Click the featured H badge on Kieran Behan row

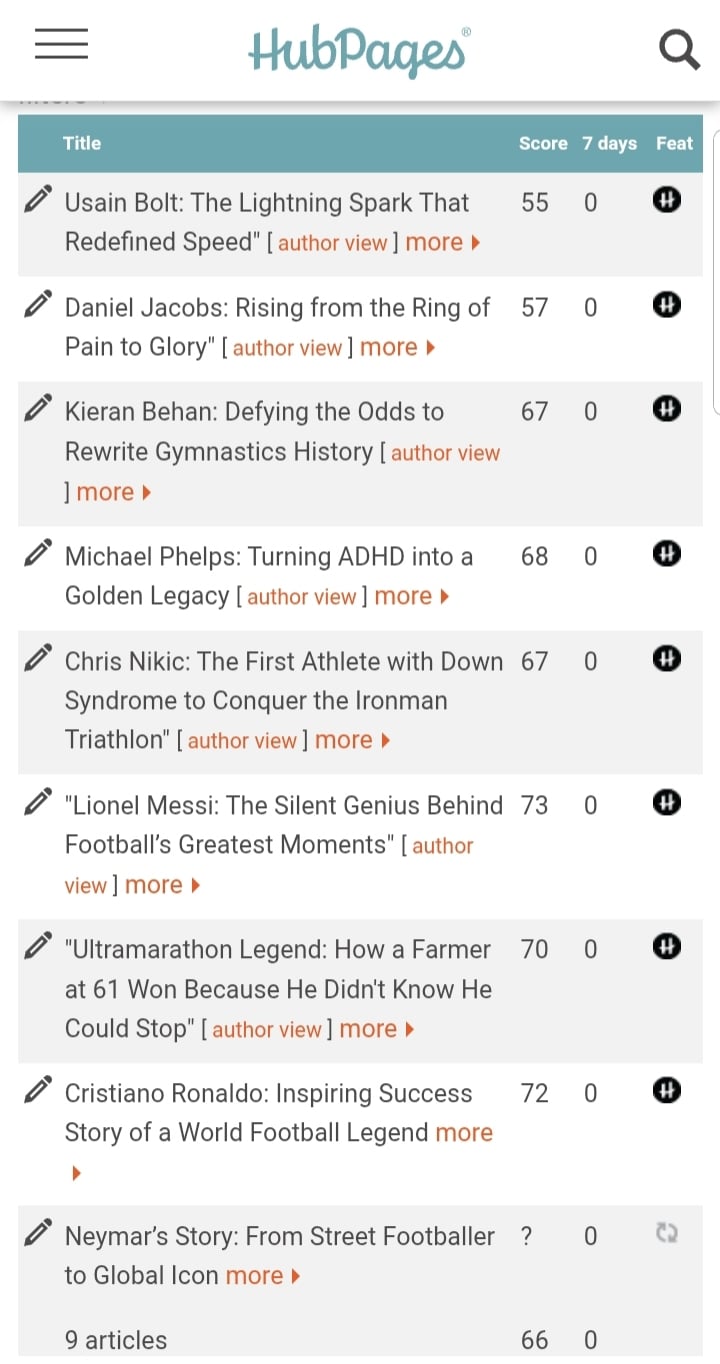pos(667,408)
